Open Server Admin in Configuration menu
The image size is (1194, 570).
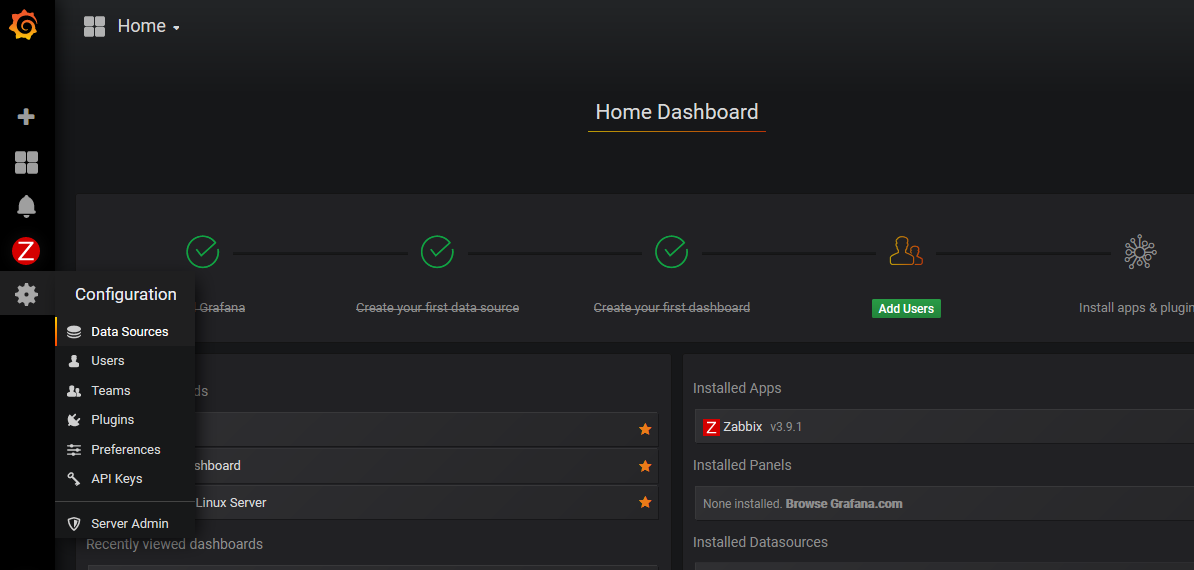click(x=125, y=524)
